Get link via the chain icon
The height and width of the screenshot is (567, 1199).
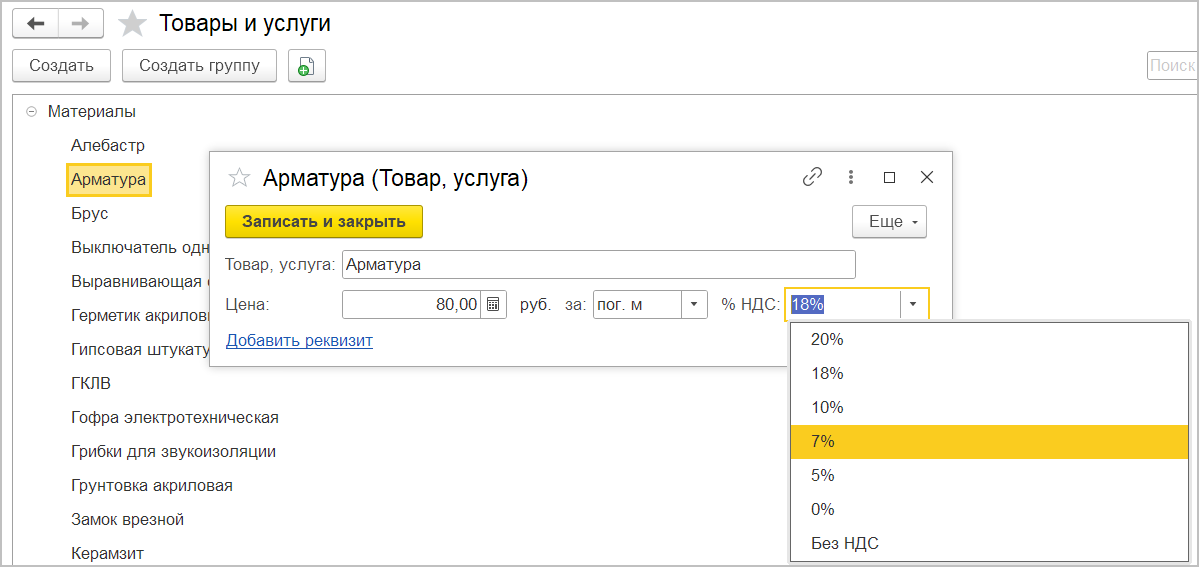[812, 178]
